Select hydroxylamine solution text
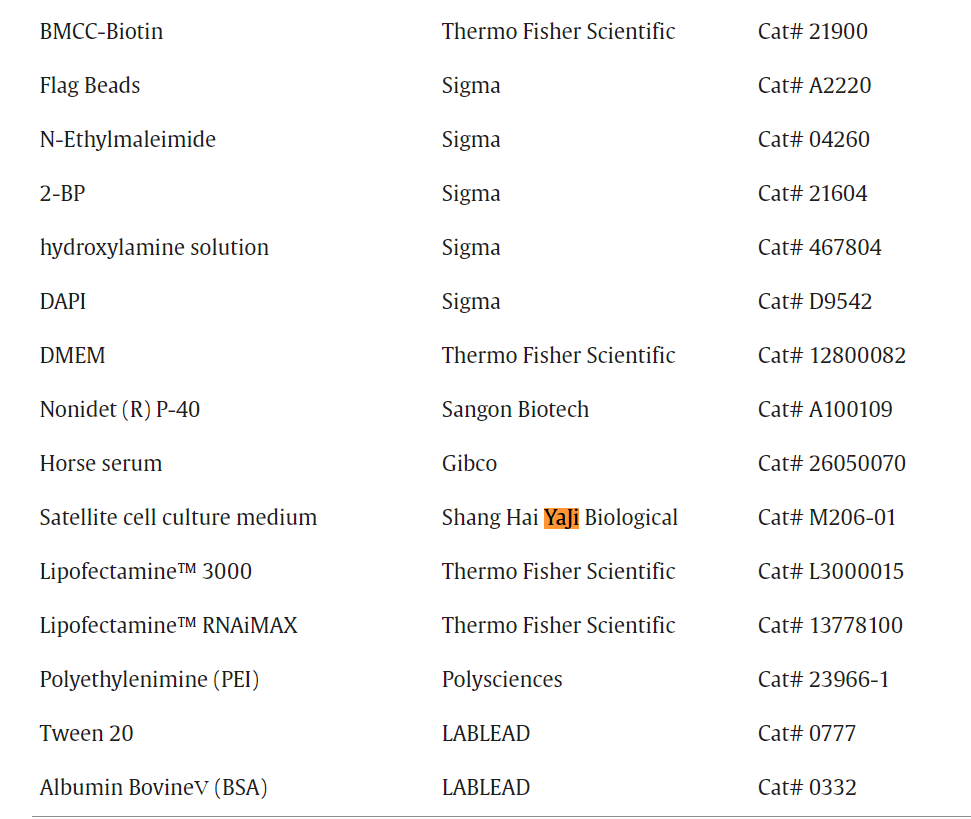This screenshot has height=819, width=971. pos(154,248)
